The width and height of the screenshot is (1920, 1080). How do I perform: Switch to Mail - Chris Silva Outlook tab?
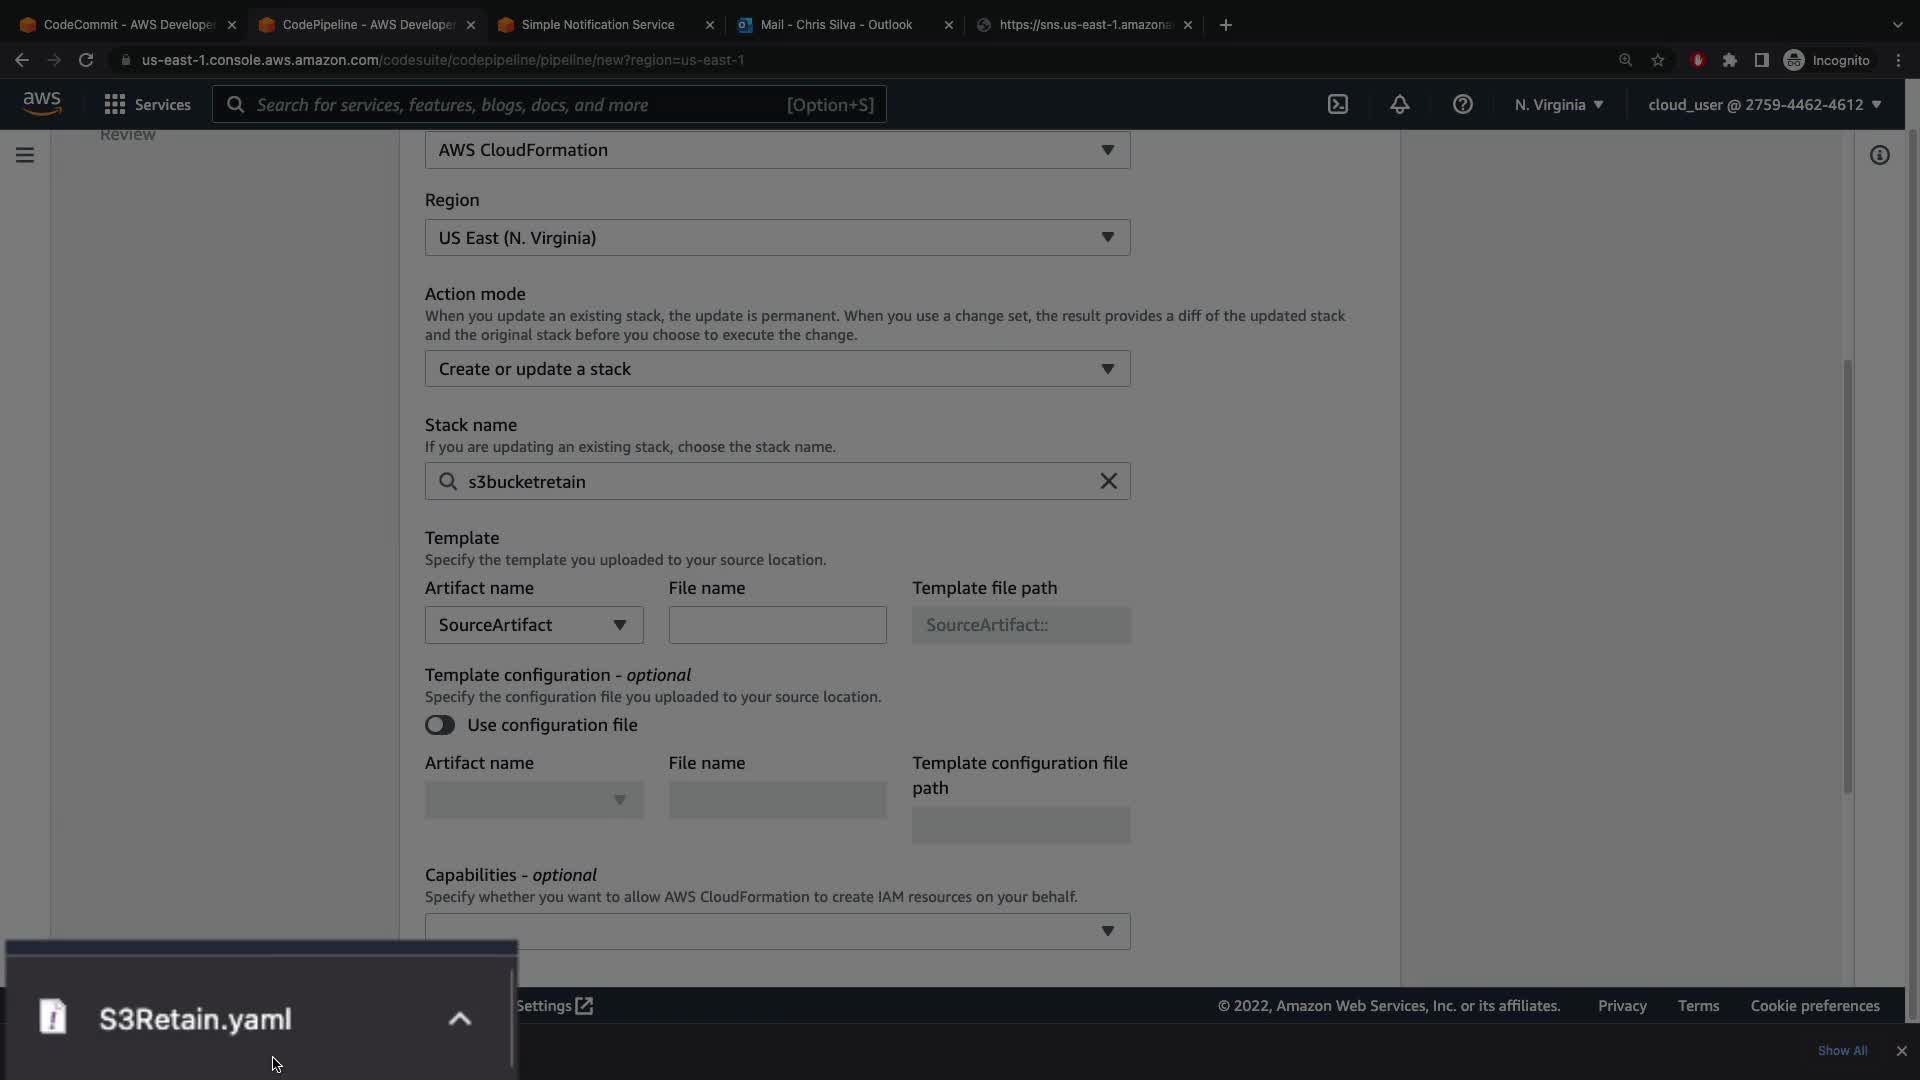(x=835, y=25)
